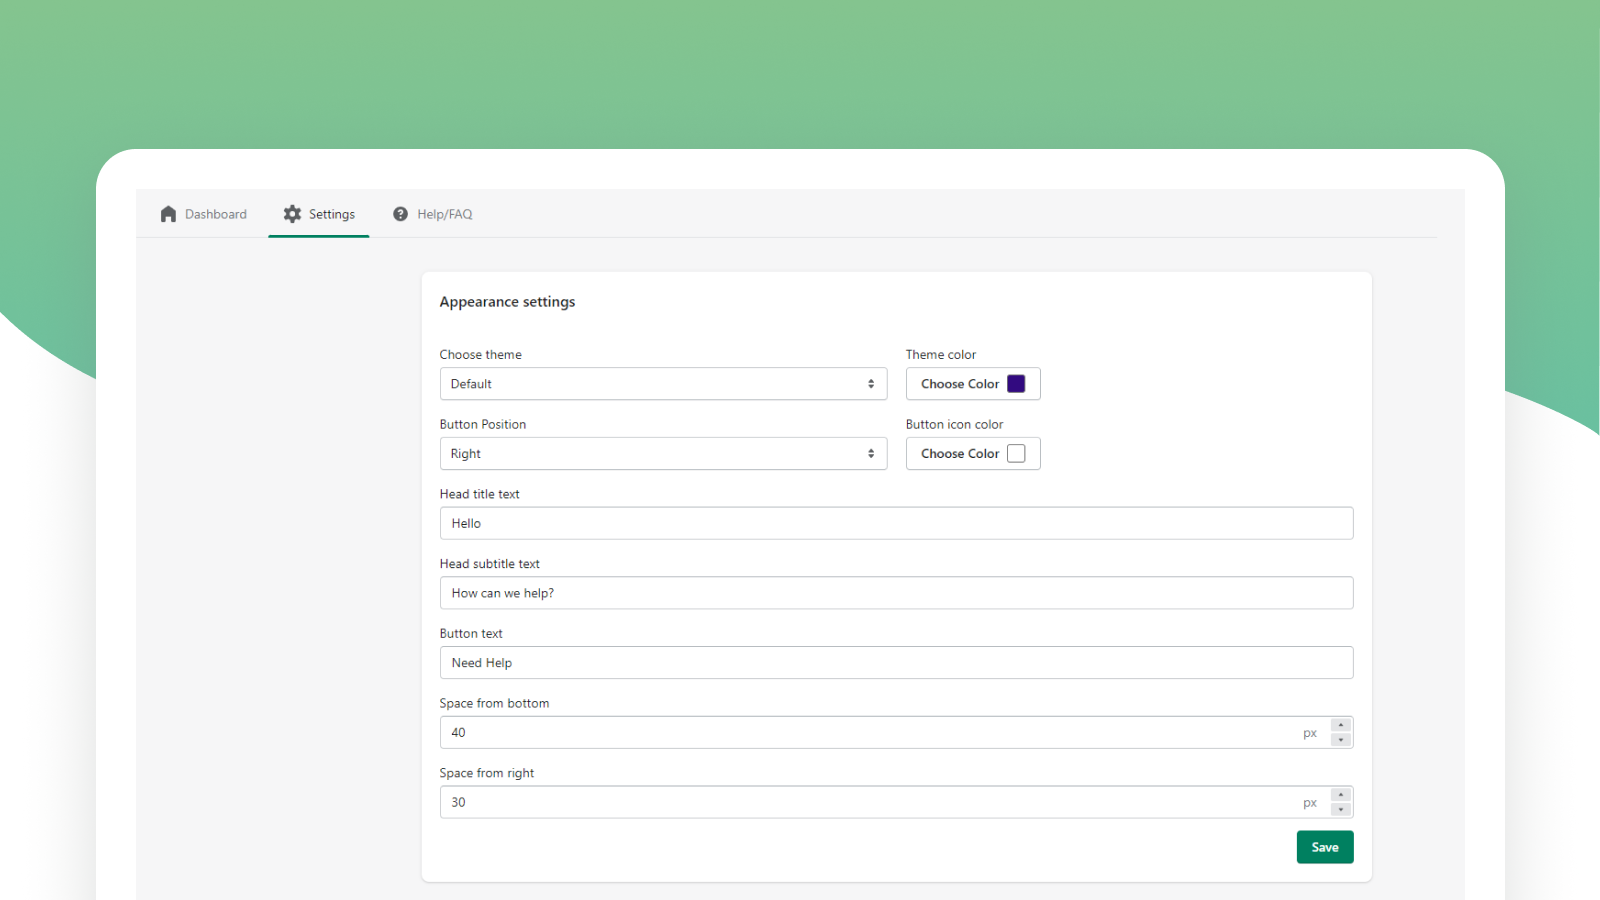Click the home icon beside Dashboard
The width and height of the screenshot is (1600, 900).
pyautogui.click(x=168, y=213)
